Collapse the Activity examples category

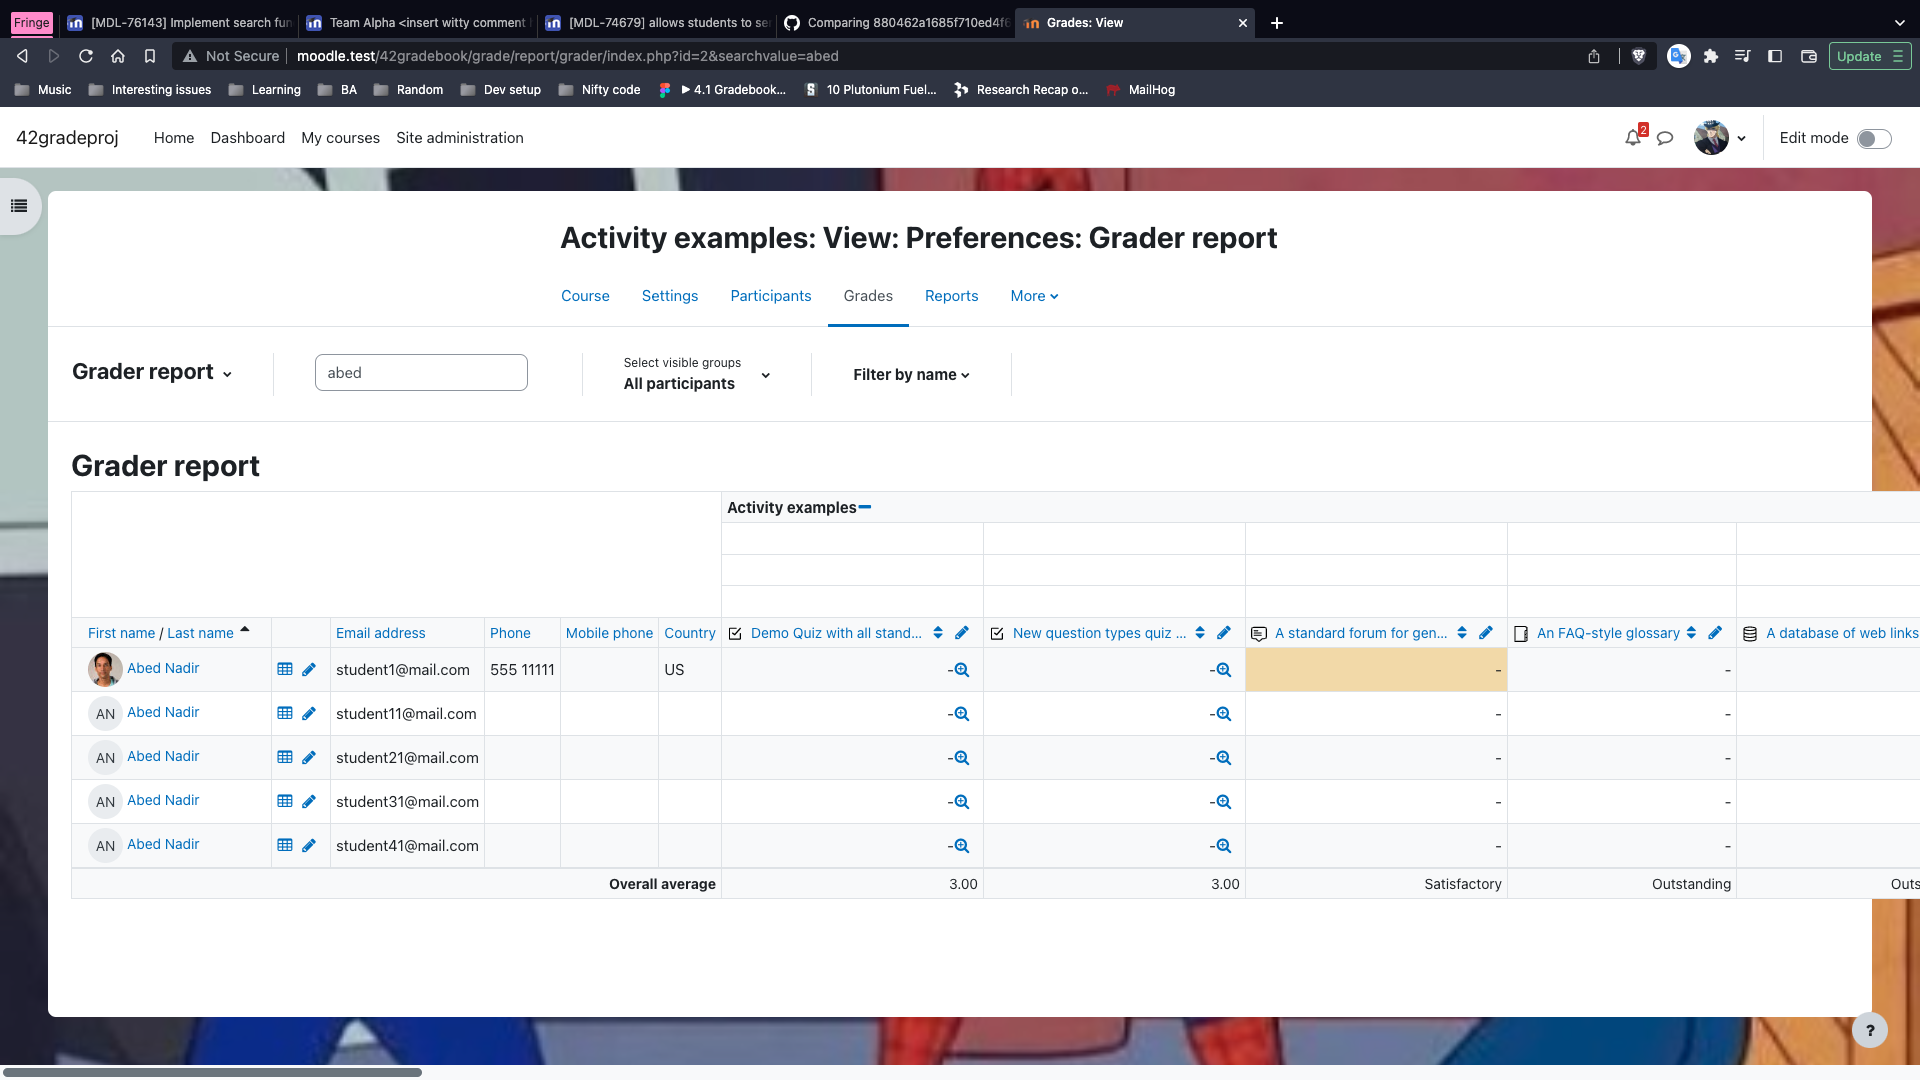(x=865, y=507)
